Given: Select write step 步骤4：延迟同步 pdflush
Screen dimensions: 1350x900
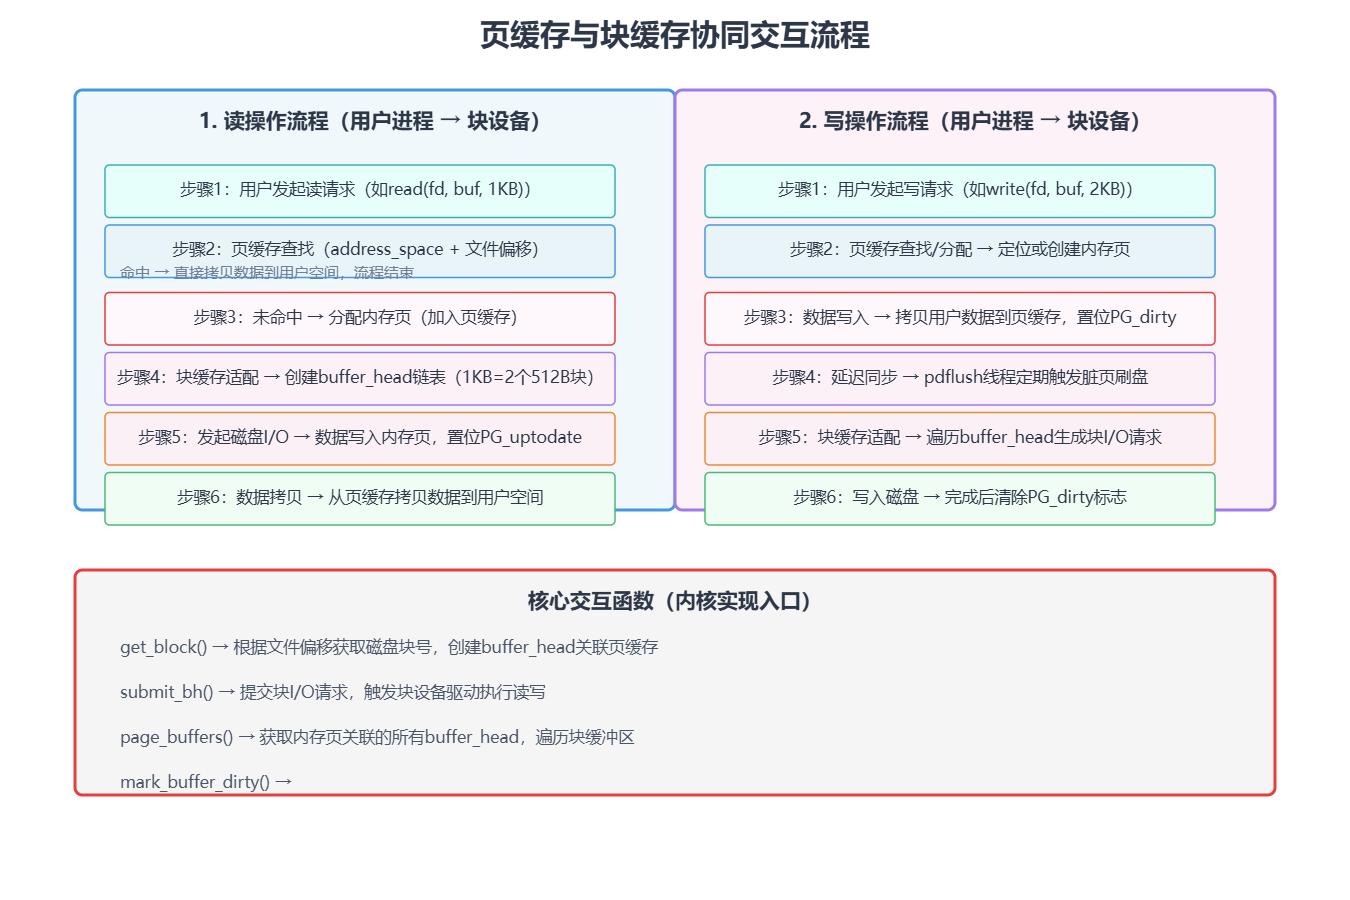Looking at the screenshot, I should [x=960, y=378].
